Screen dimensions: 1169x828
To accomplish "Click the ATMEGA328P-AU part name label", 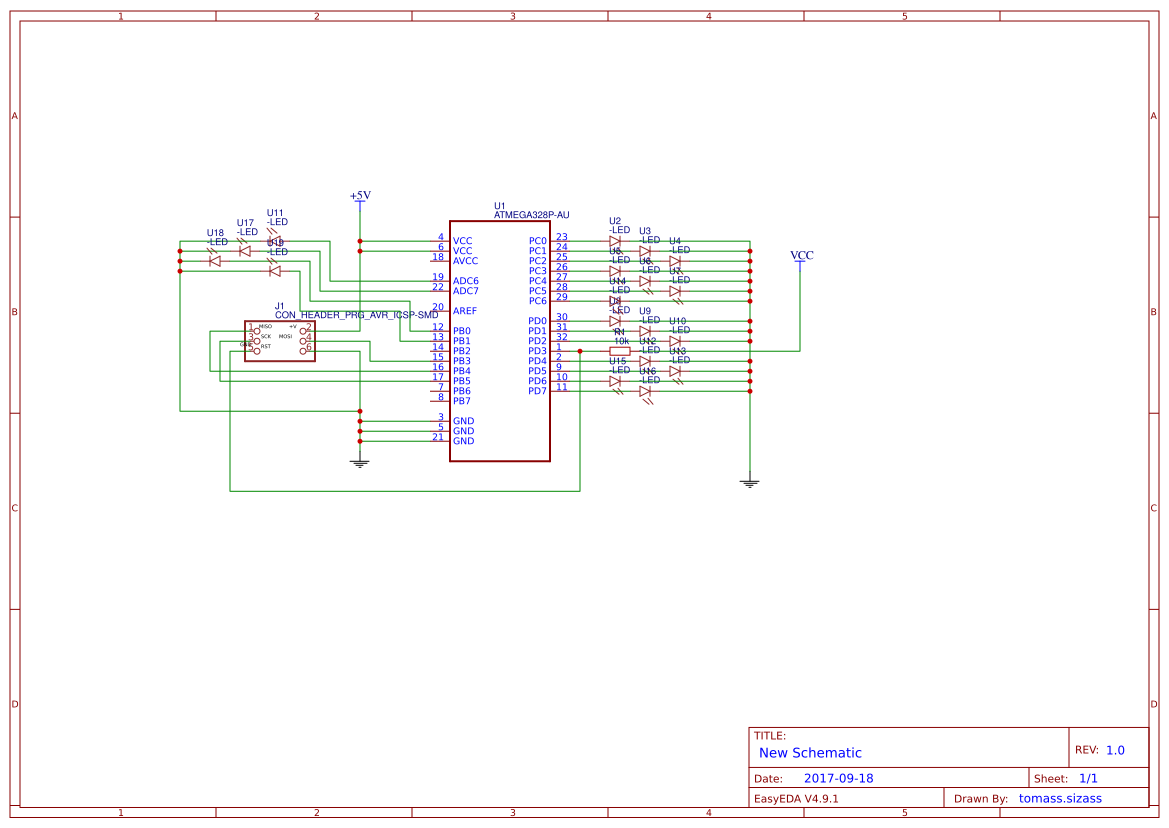I will coord(532,215).
